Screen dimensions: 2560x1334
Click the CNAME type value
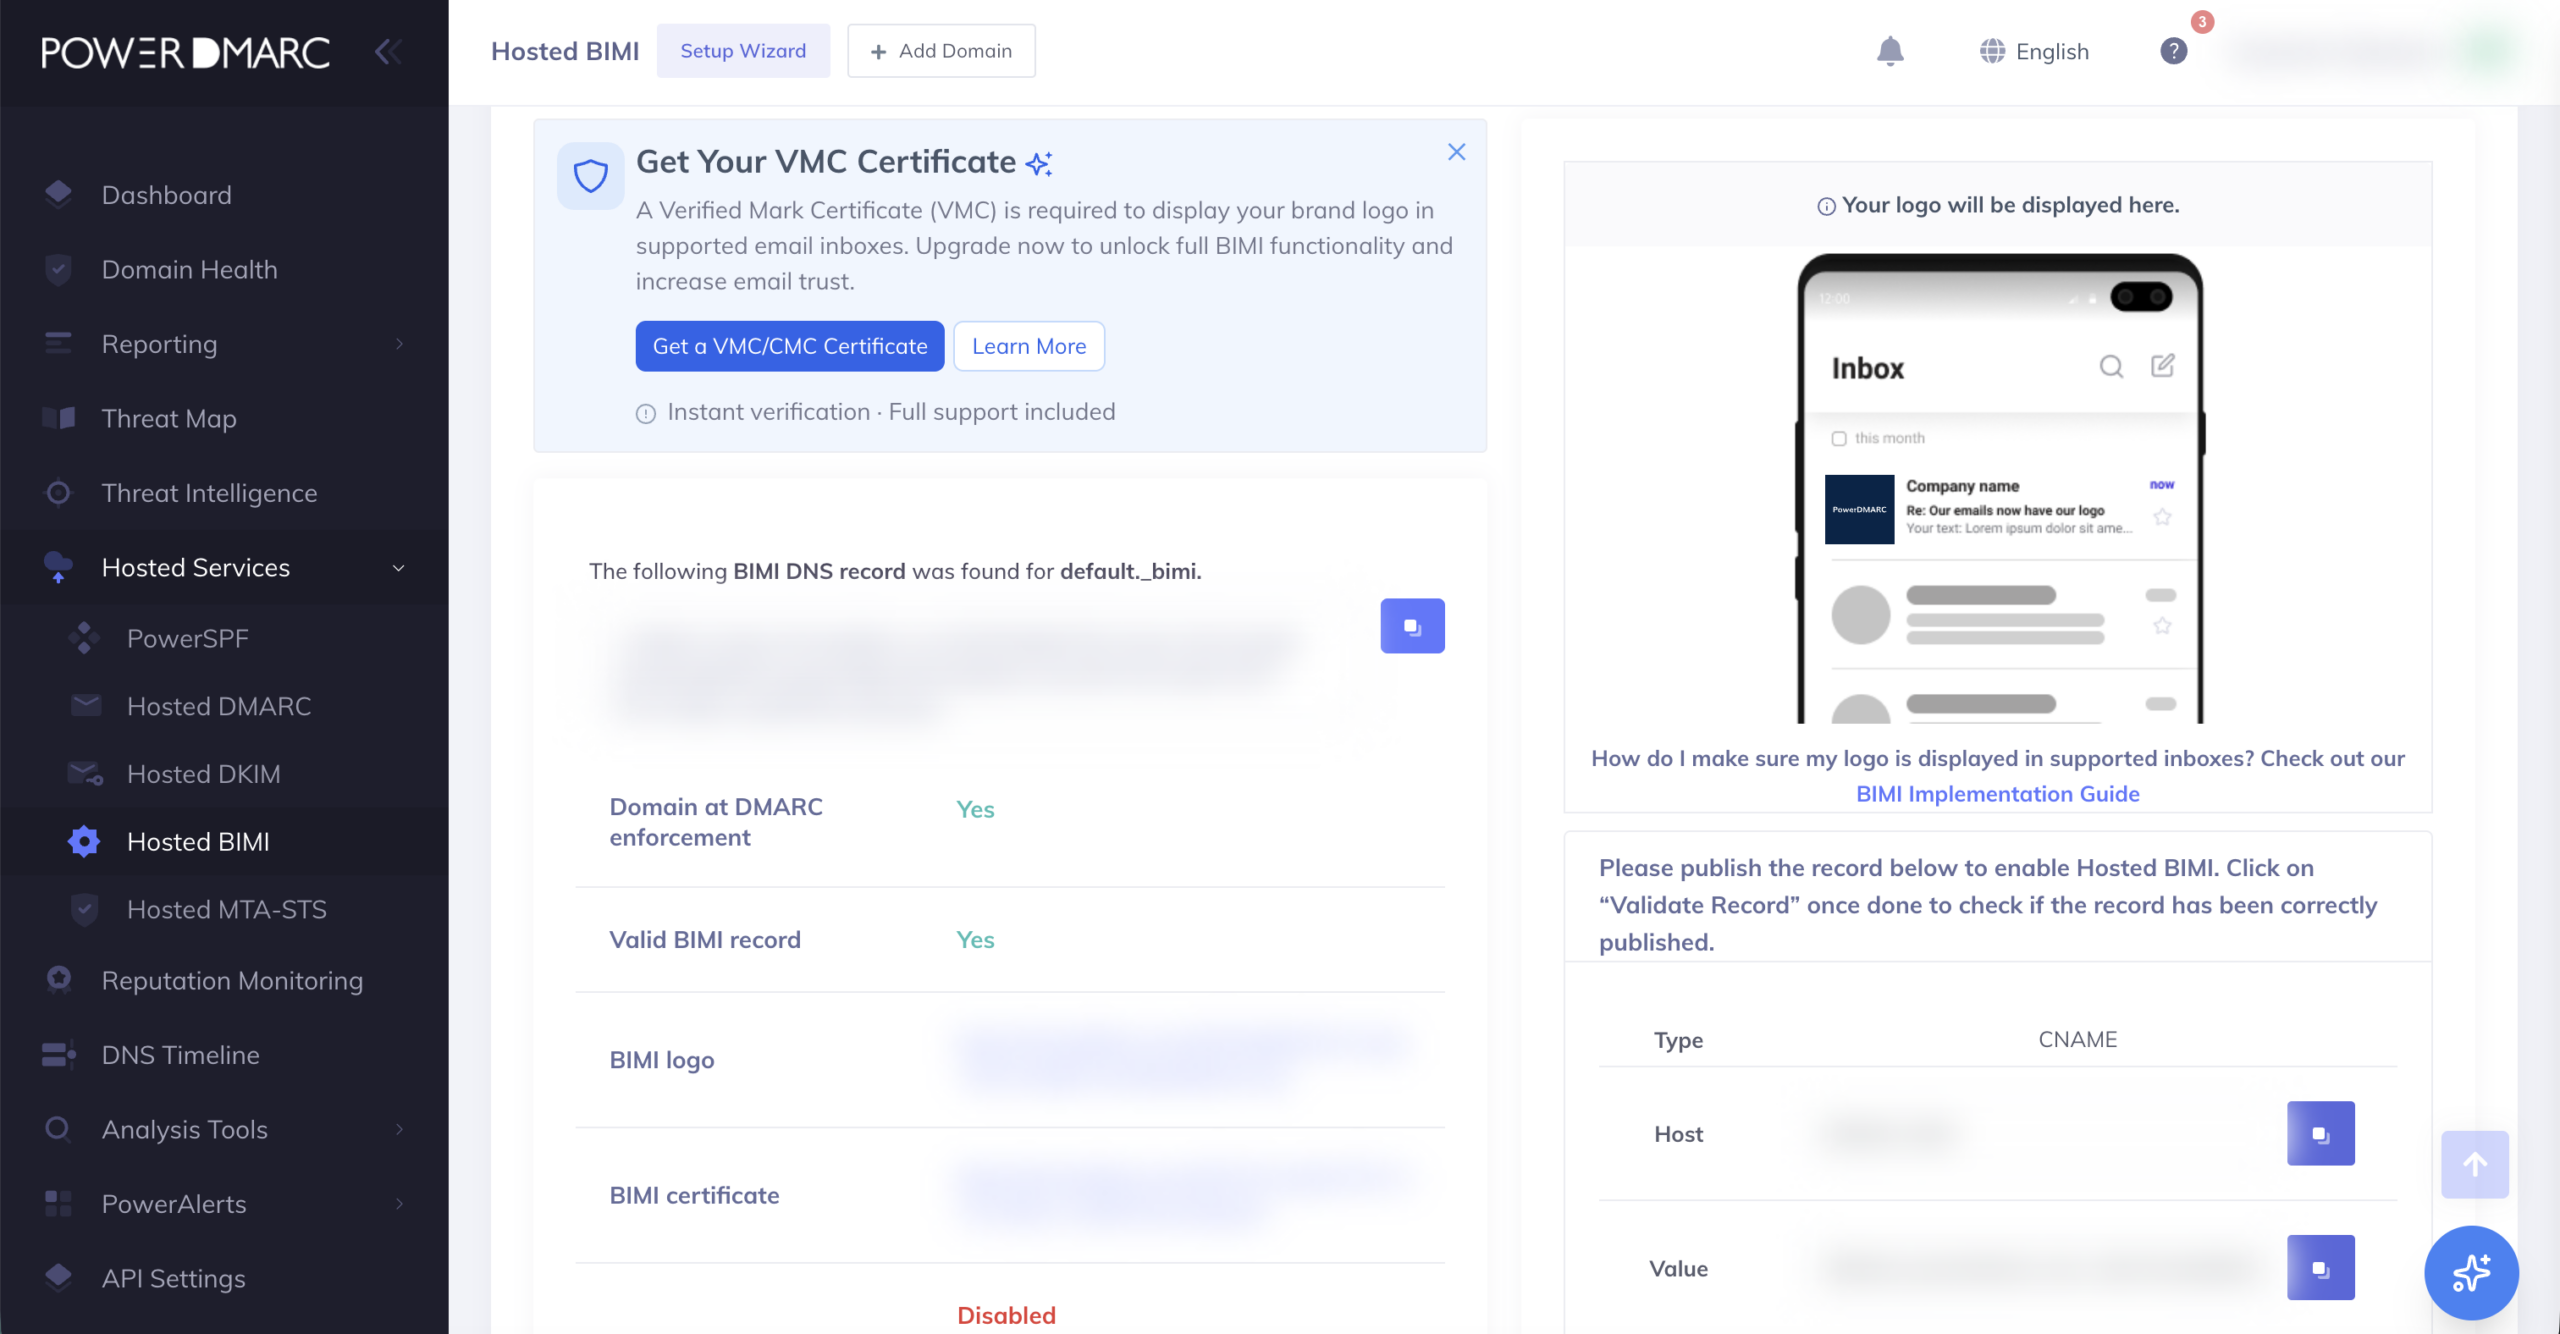coord(2078,1039)
